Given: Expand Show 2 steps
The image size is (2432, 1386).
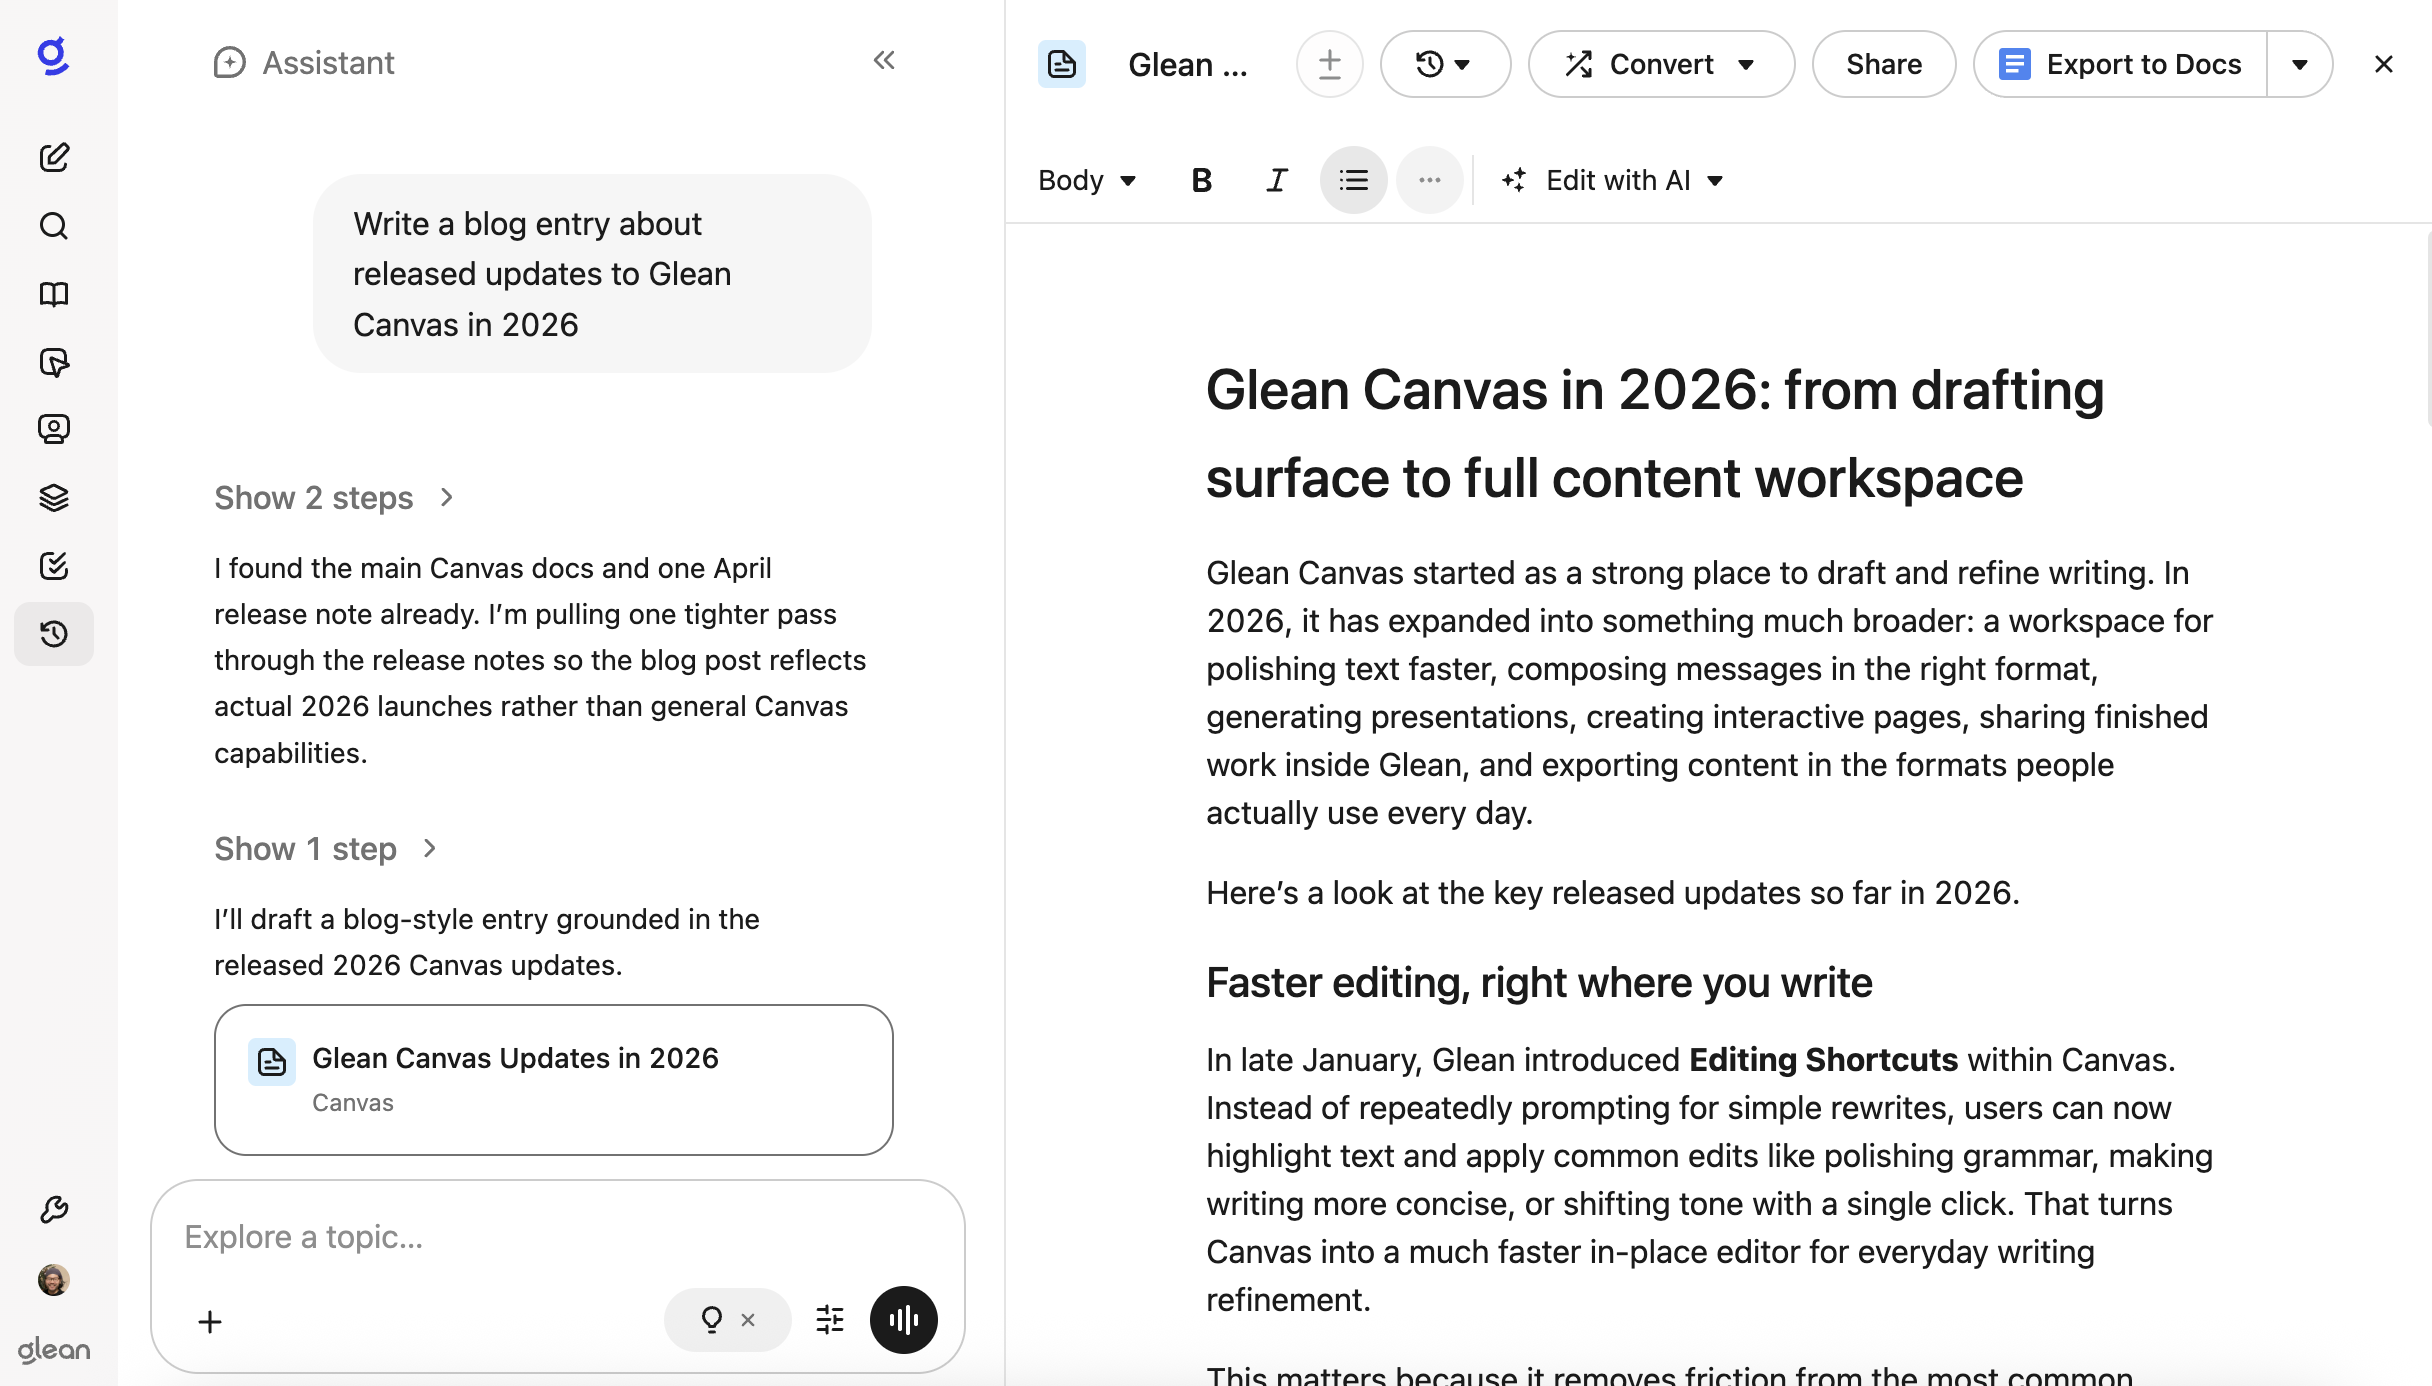Looking at the screenshot, I should [x=334, y=498].
